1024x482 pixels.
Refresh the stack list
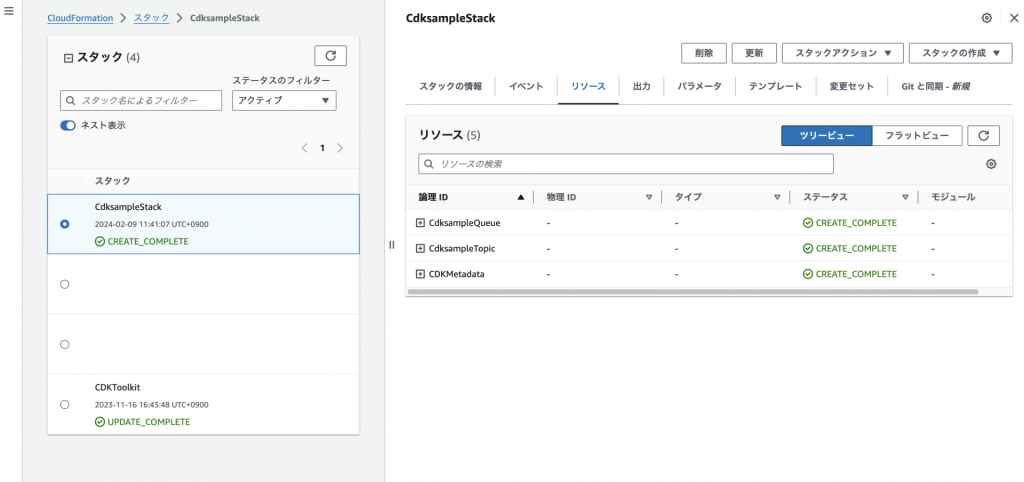point(330,56)
